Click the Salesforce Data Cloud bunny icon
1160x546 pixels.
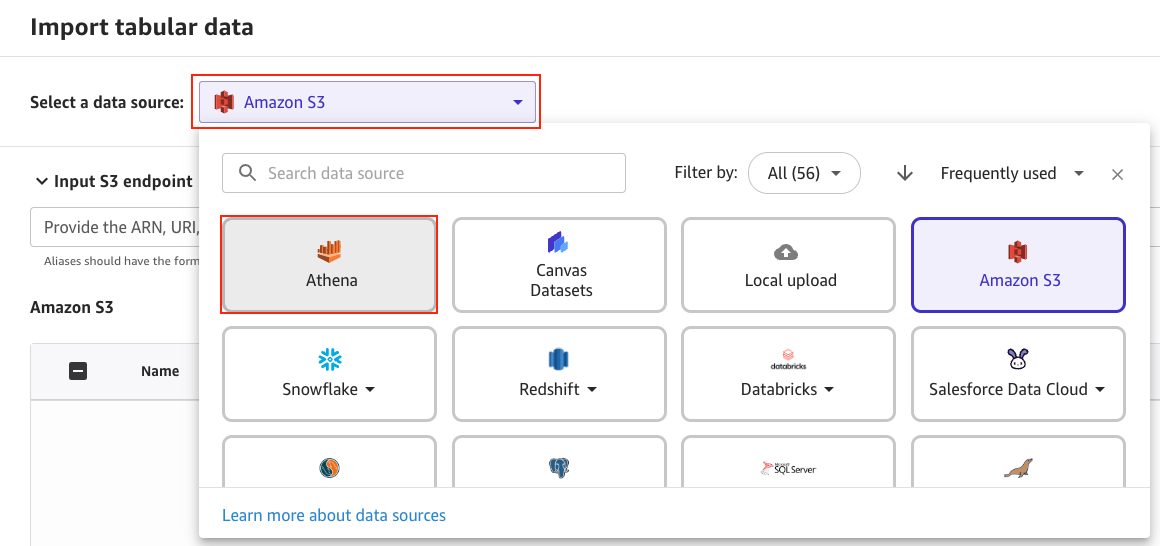(1017, 360)
